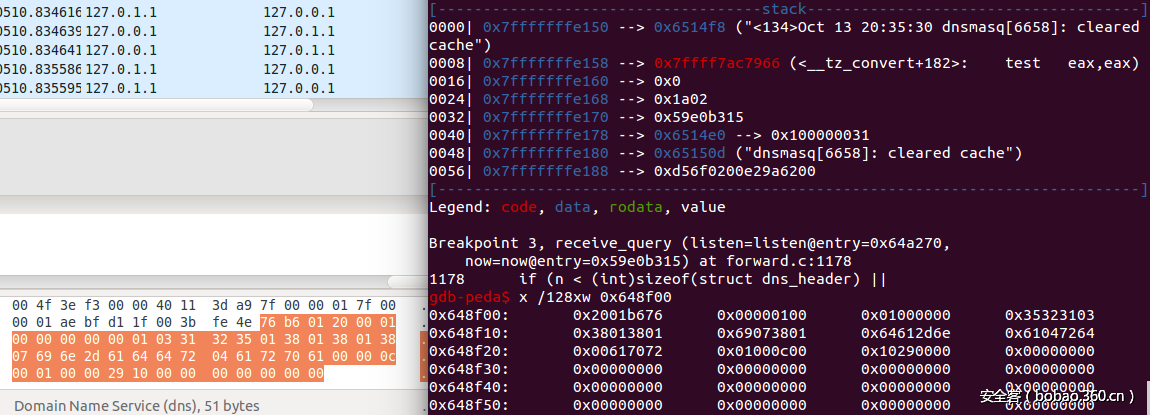1150x415 pixels.
Task: Click hex dump row starting '00 4f 3e f3'
Action: [205, 305]
